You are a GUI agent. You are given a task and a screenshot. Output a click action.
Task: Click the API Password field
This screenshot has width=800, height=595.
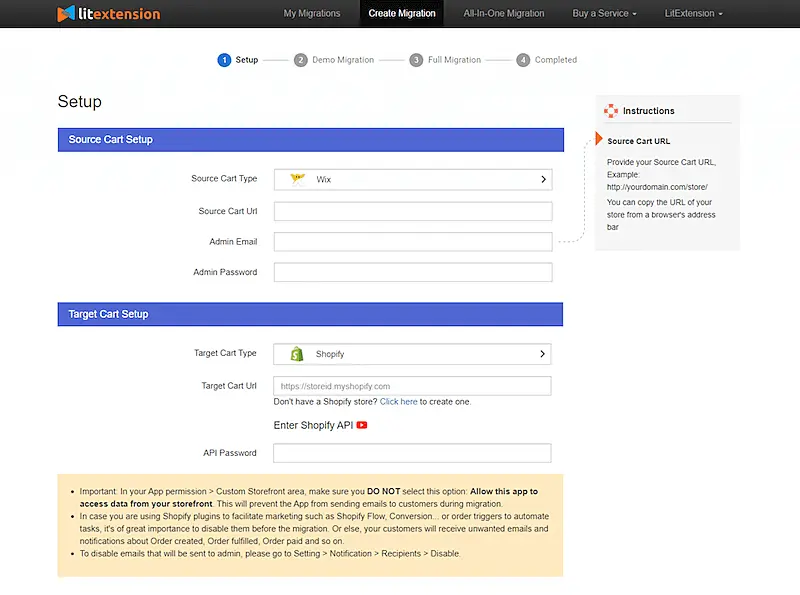(x=412, y=453)
